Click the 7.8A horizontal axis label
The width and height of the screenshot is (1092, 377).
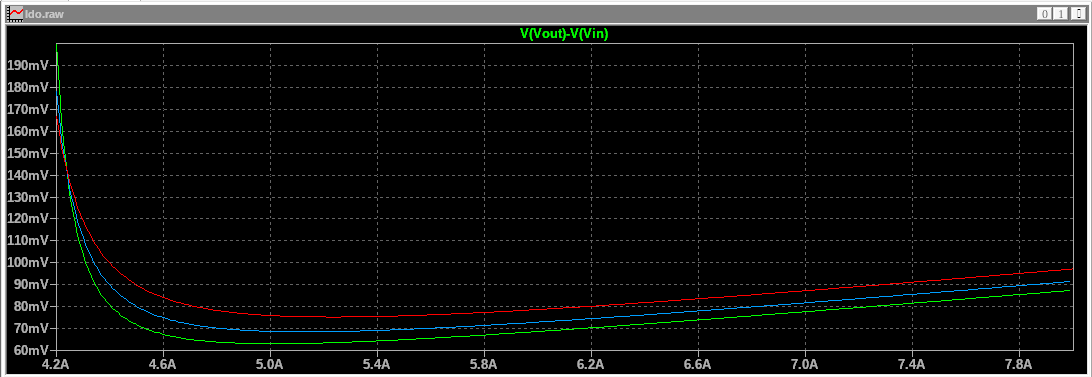pos(1018,364)
